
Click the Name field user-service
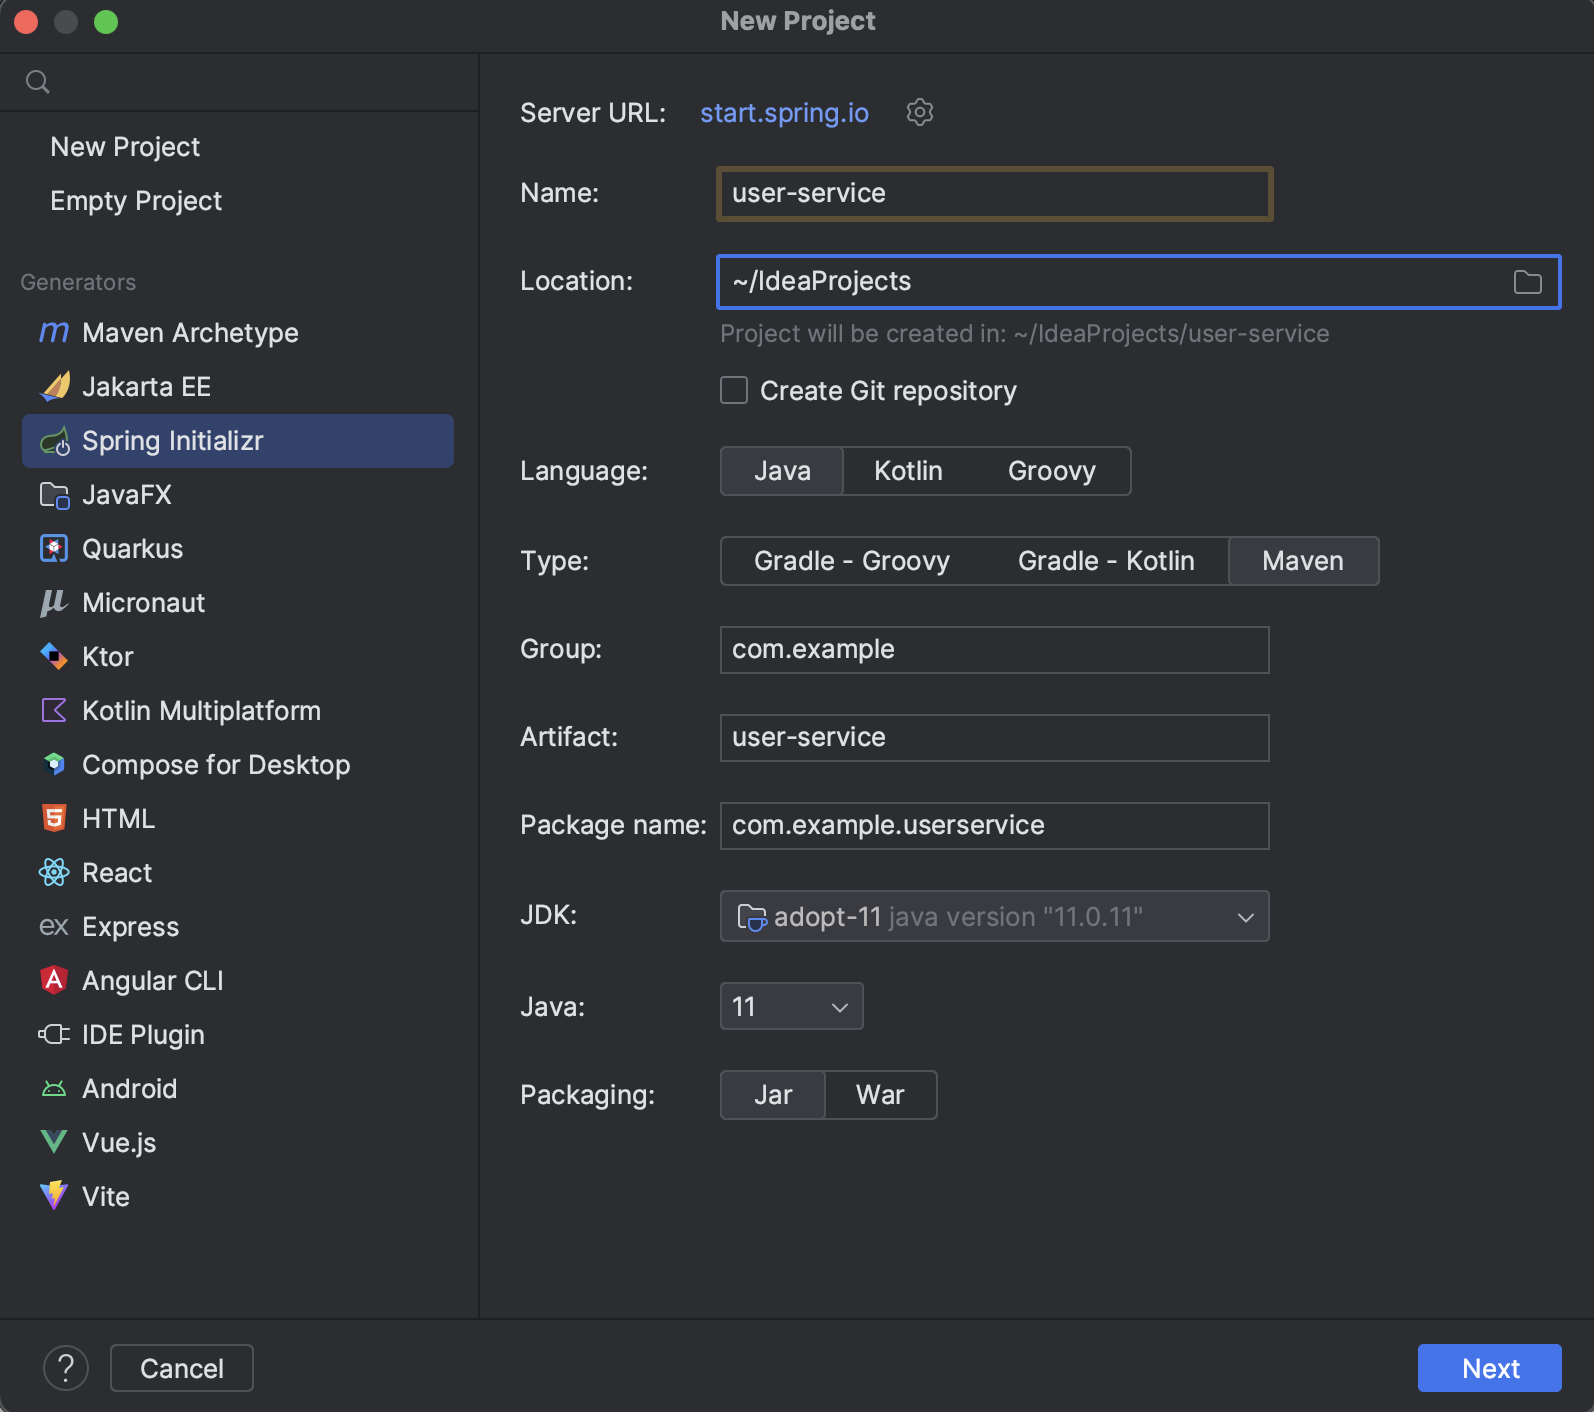point(995,194)
